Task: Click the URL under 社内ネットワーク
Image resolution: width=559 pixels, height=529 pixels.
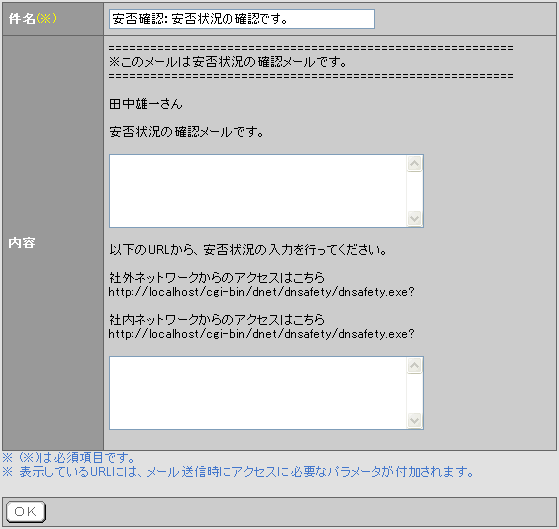Action: [x=261, y=334]
